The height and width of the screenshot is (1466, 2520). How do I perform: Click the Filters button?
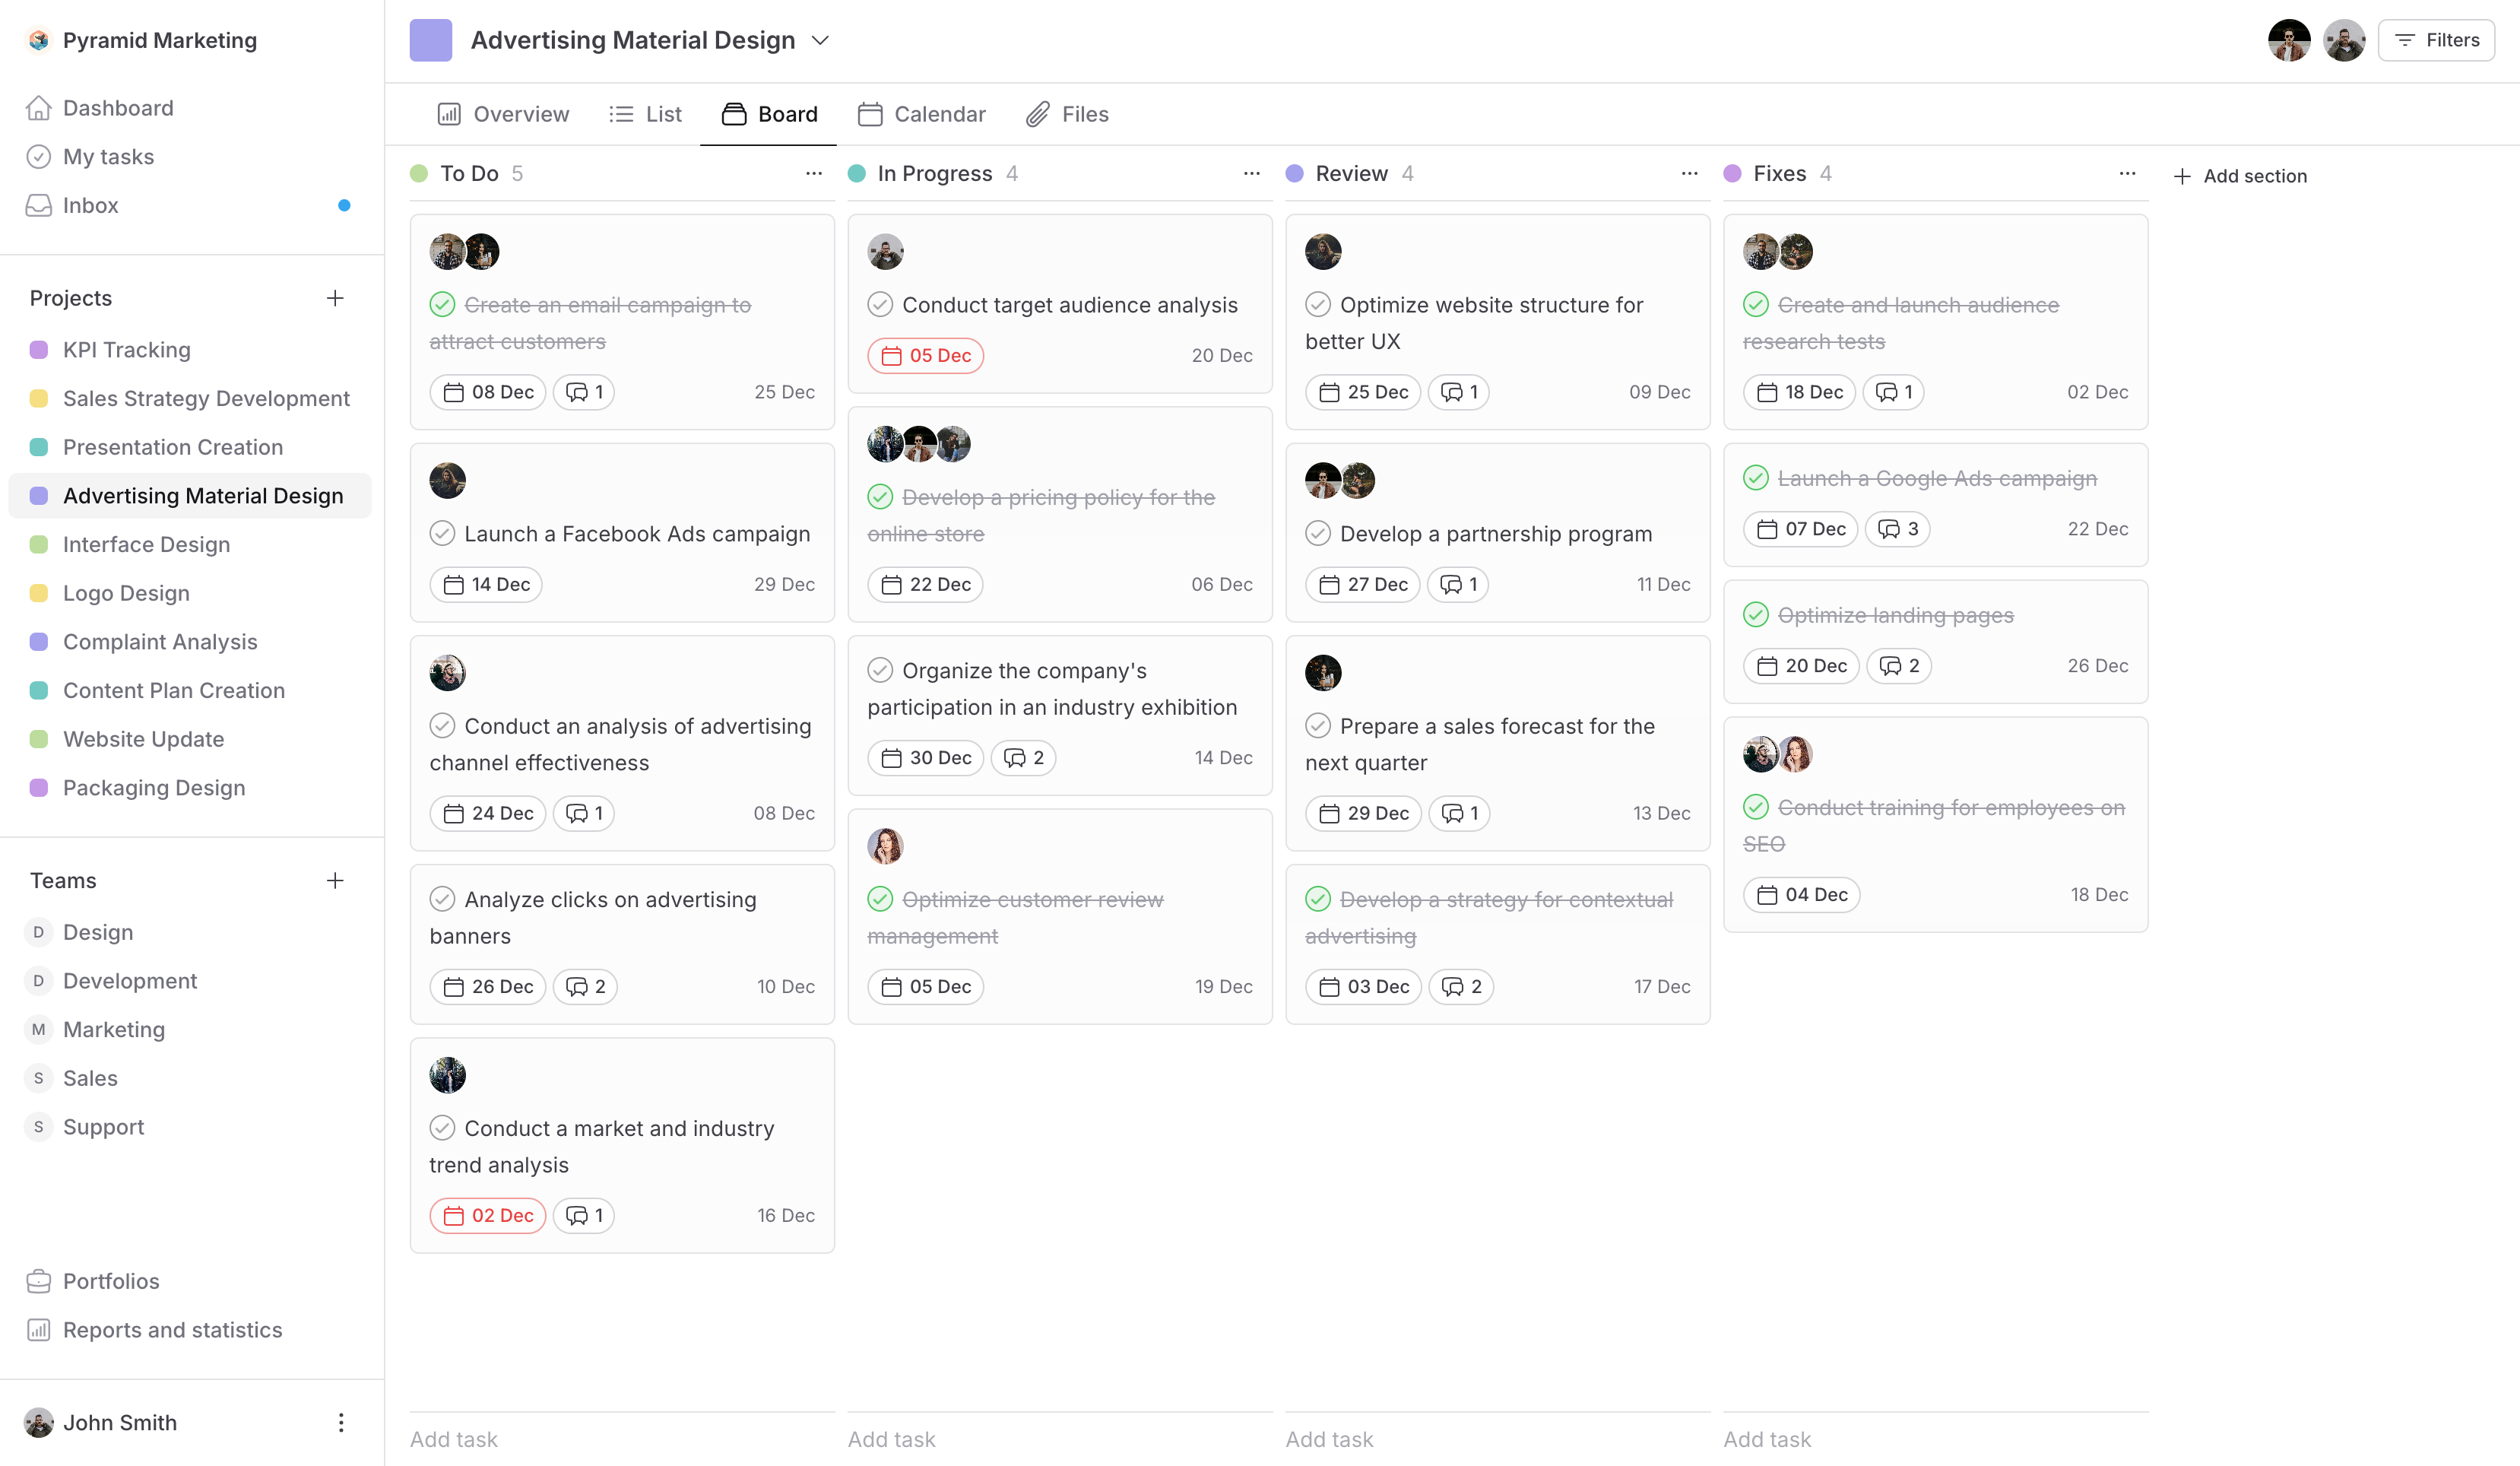(x=2436, y=40)
